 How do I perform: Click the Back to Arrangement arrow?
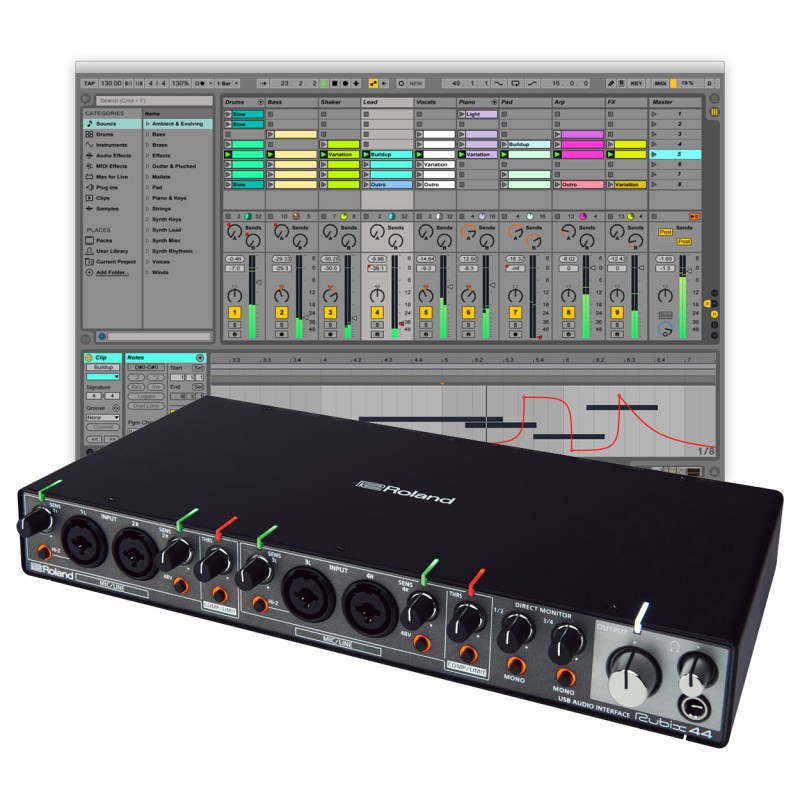point(384,83)
